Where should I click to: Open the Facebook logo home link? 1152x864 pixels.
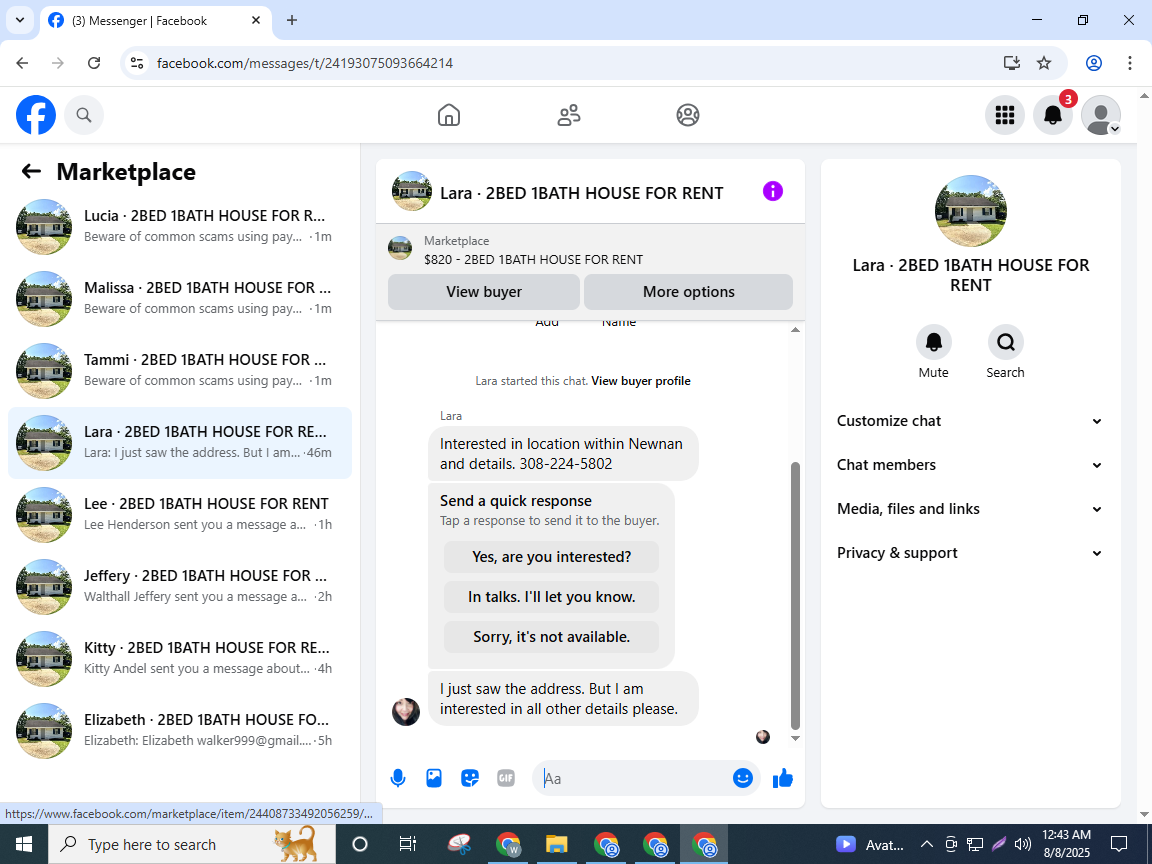(x=36, y=115)
